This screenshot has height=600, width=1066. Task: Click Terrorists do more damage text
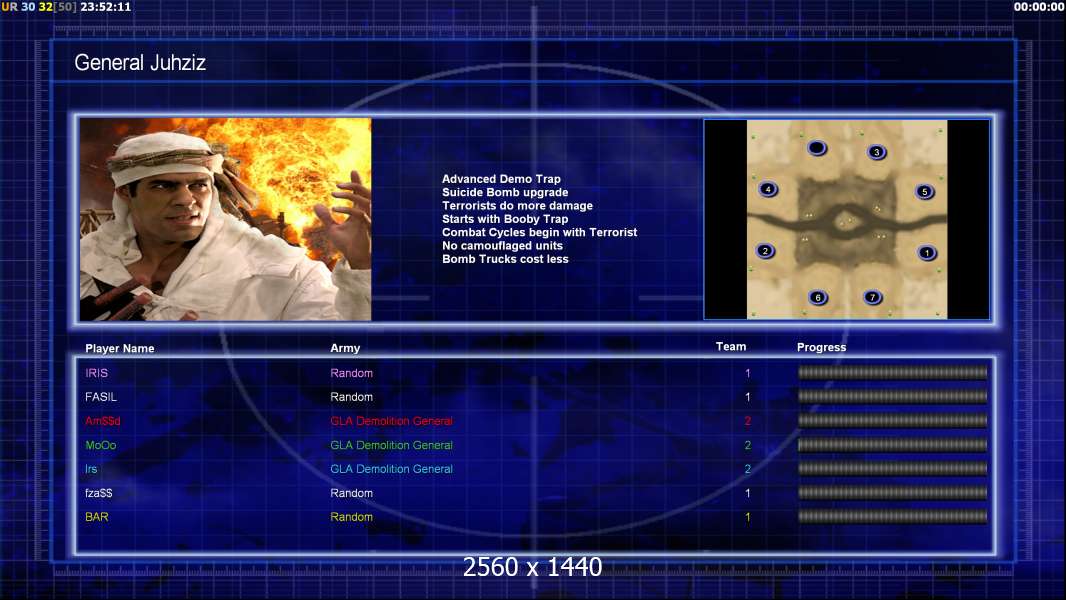tap(517, 206)
